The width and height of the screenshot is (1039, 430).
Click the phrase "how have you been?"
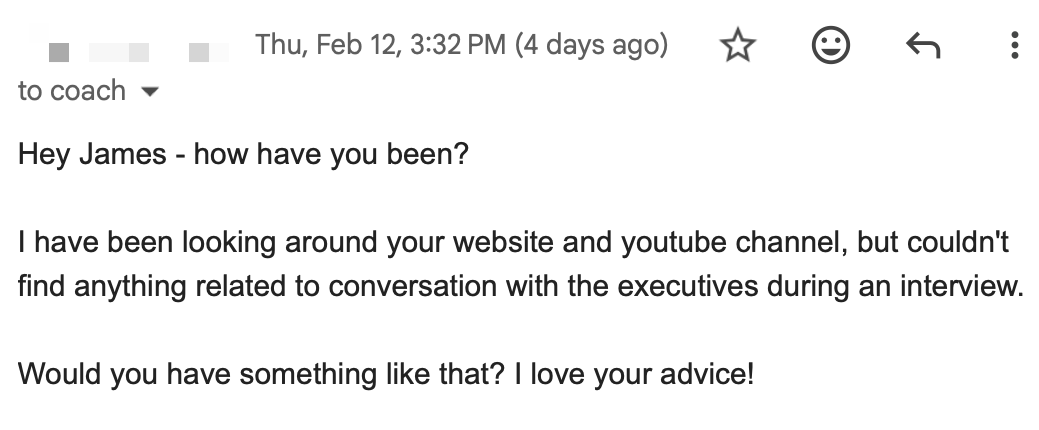click(331, 157)
